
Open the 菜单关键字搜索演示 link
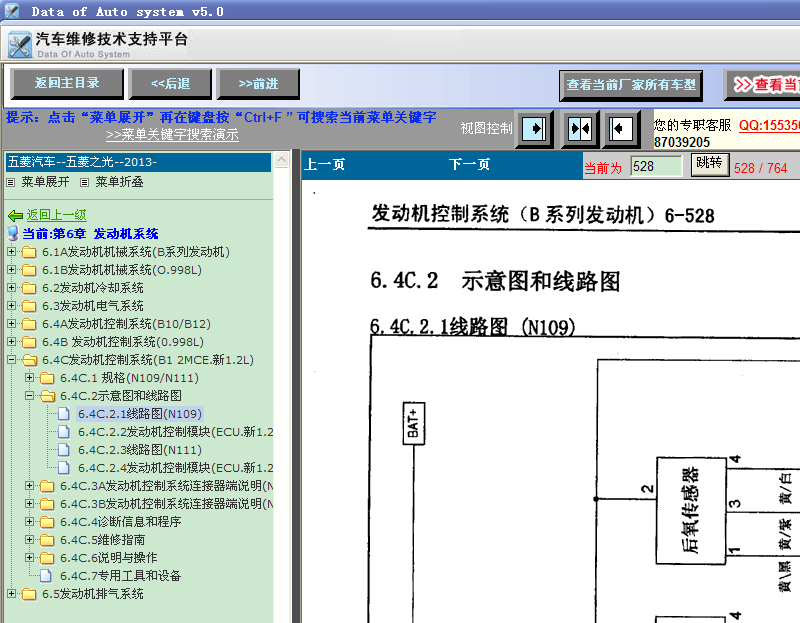pos(172,135)
